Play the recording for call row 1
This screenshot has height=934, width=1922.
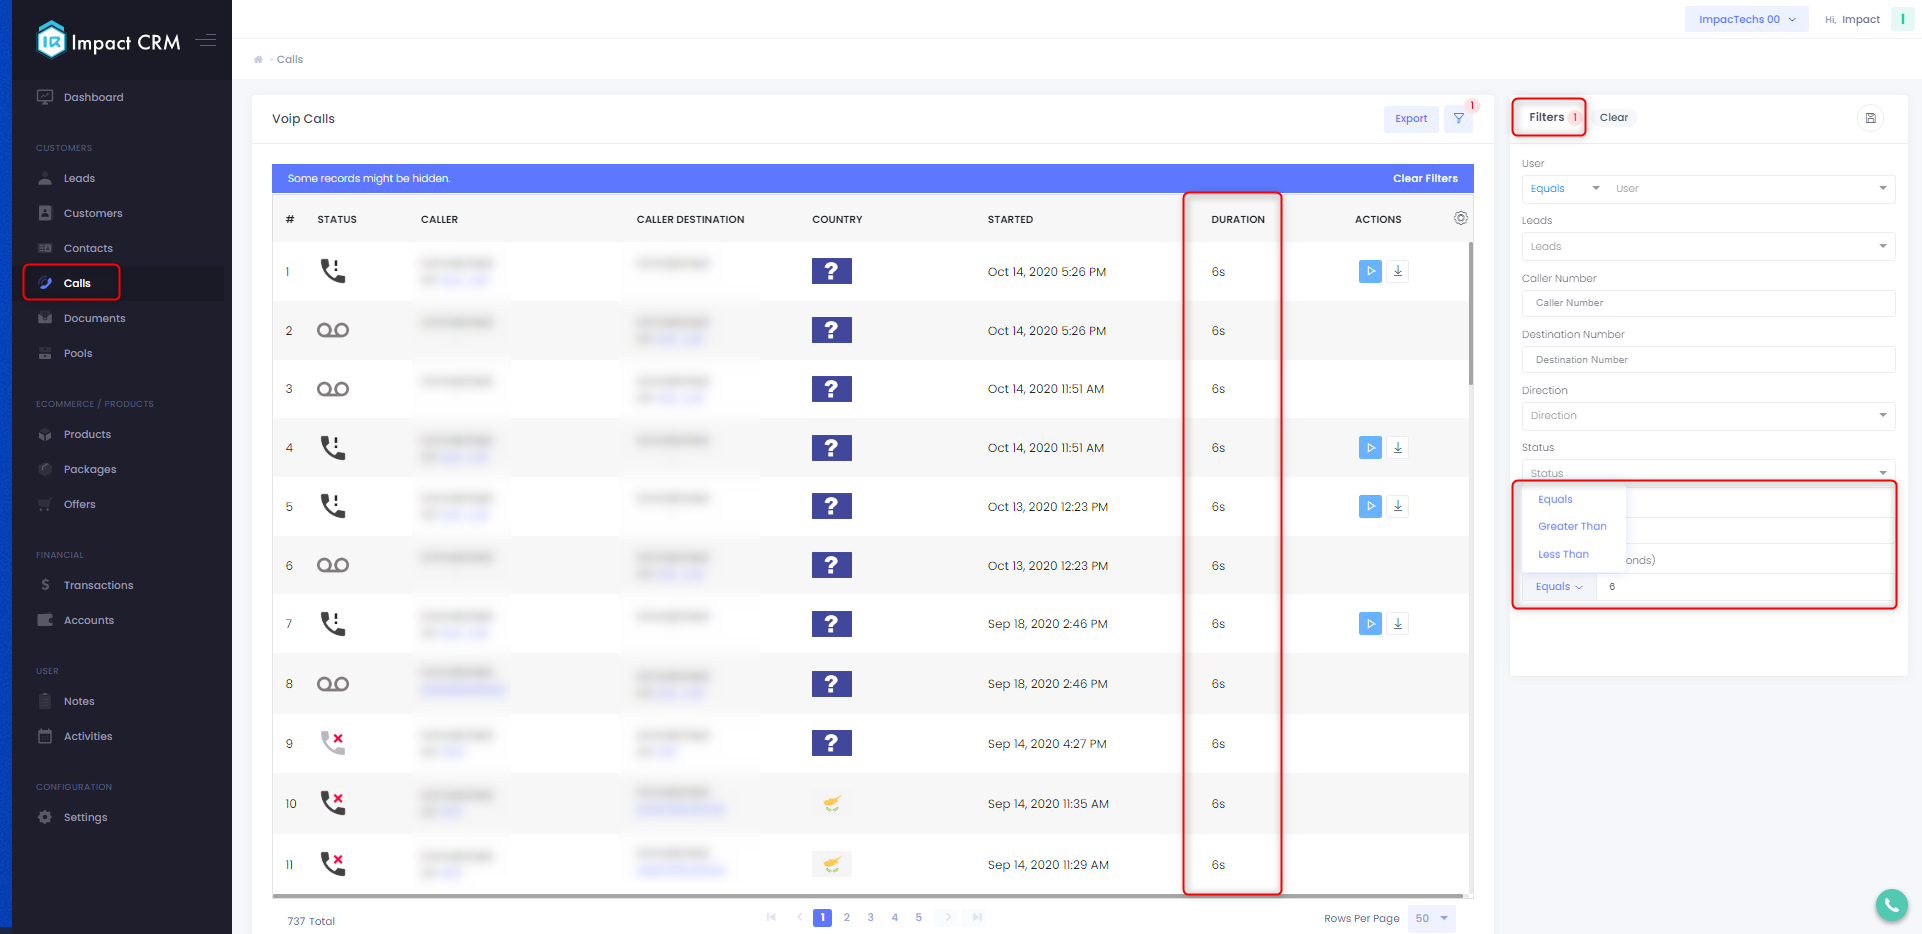click(x=1369, y=270)
